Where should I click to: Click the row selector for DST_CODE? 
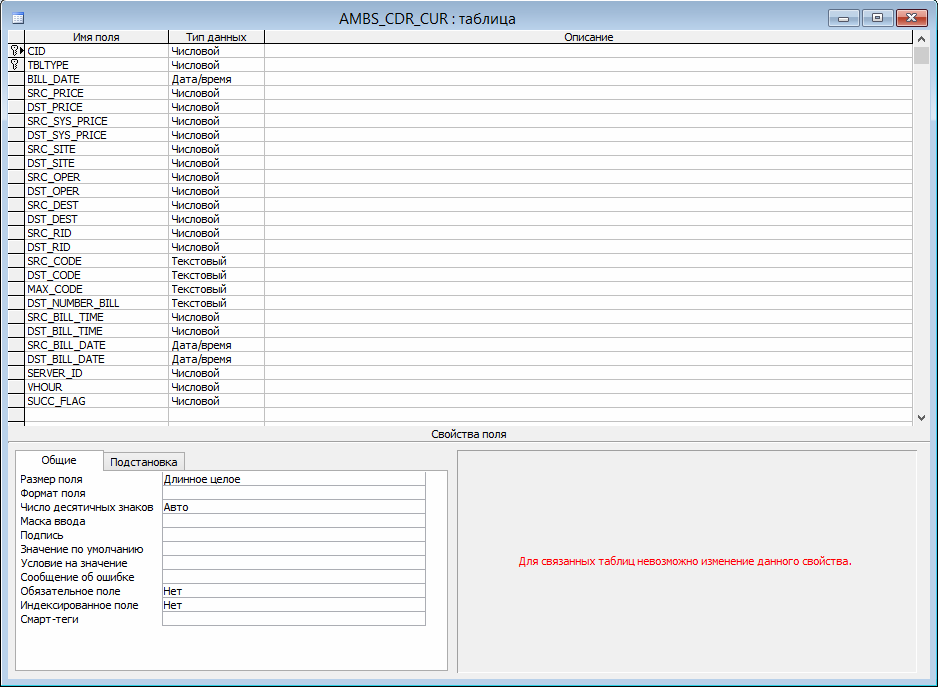(x=16, y=275)
